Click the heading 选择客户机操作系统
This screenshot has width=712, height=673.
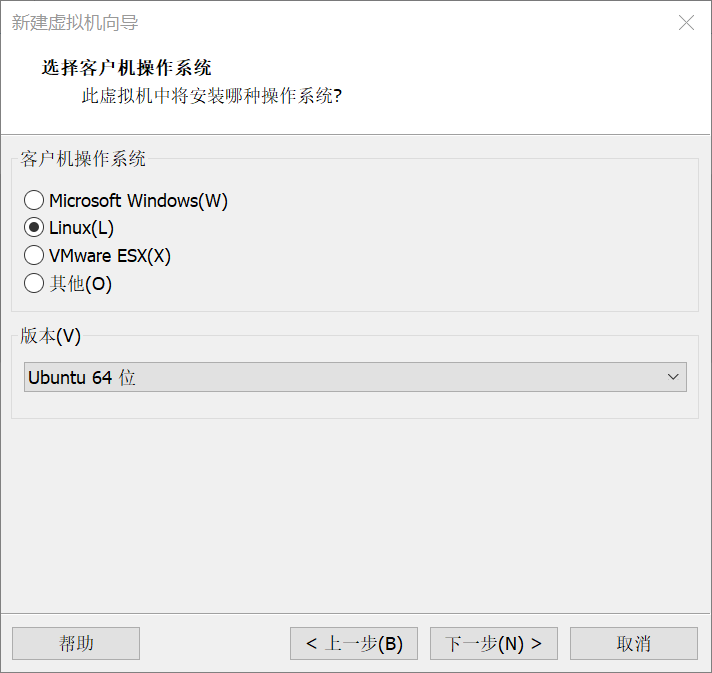(127, 68)
